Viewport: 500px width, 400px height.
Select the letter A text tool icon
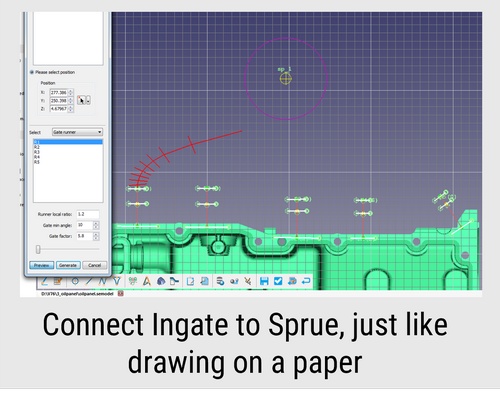[x=147, y=281]
